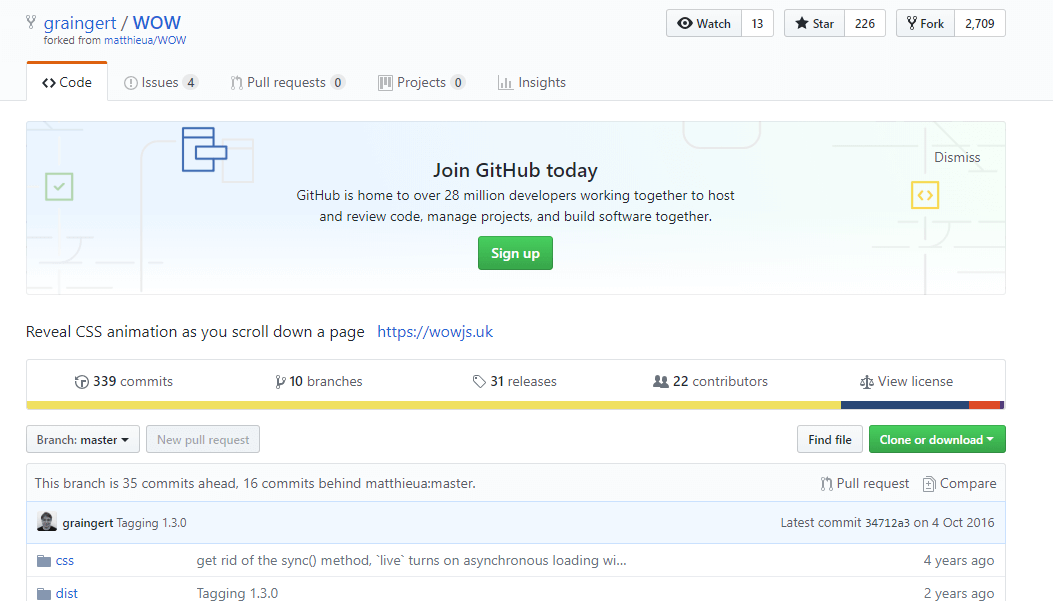The width and height of the screenshot is (1053, 601).
Task: View the 339 commits history
Action: pyautogui.click(x=124, y=381)
